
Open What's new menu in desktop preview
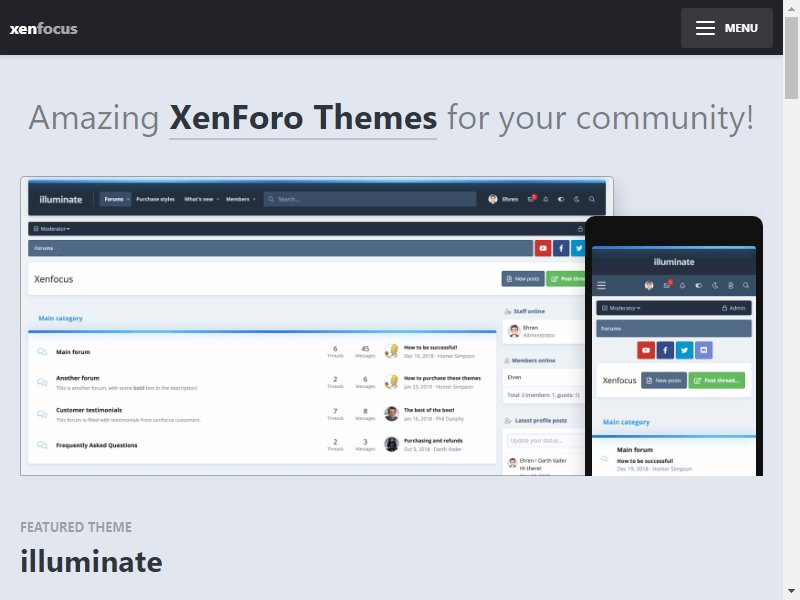201,199
